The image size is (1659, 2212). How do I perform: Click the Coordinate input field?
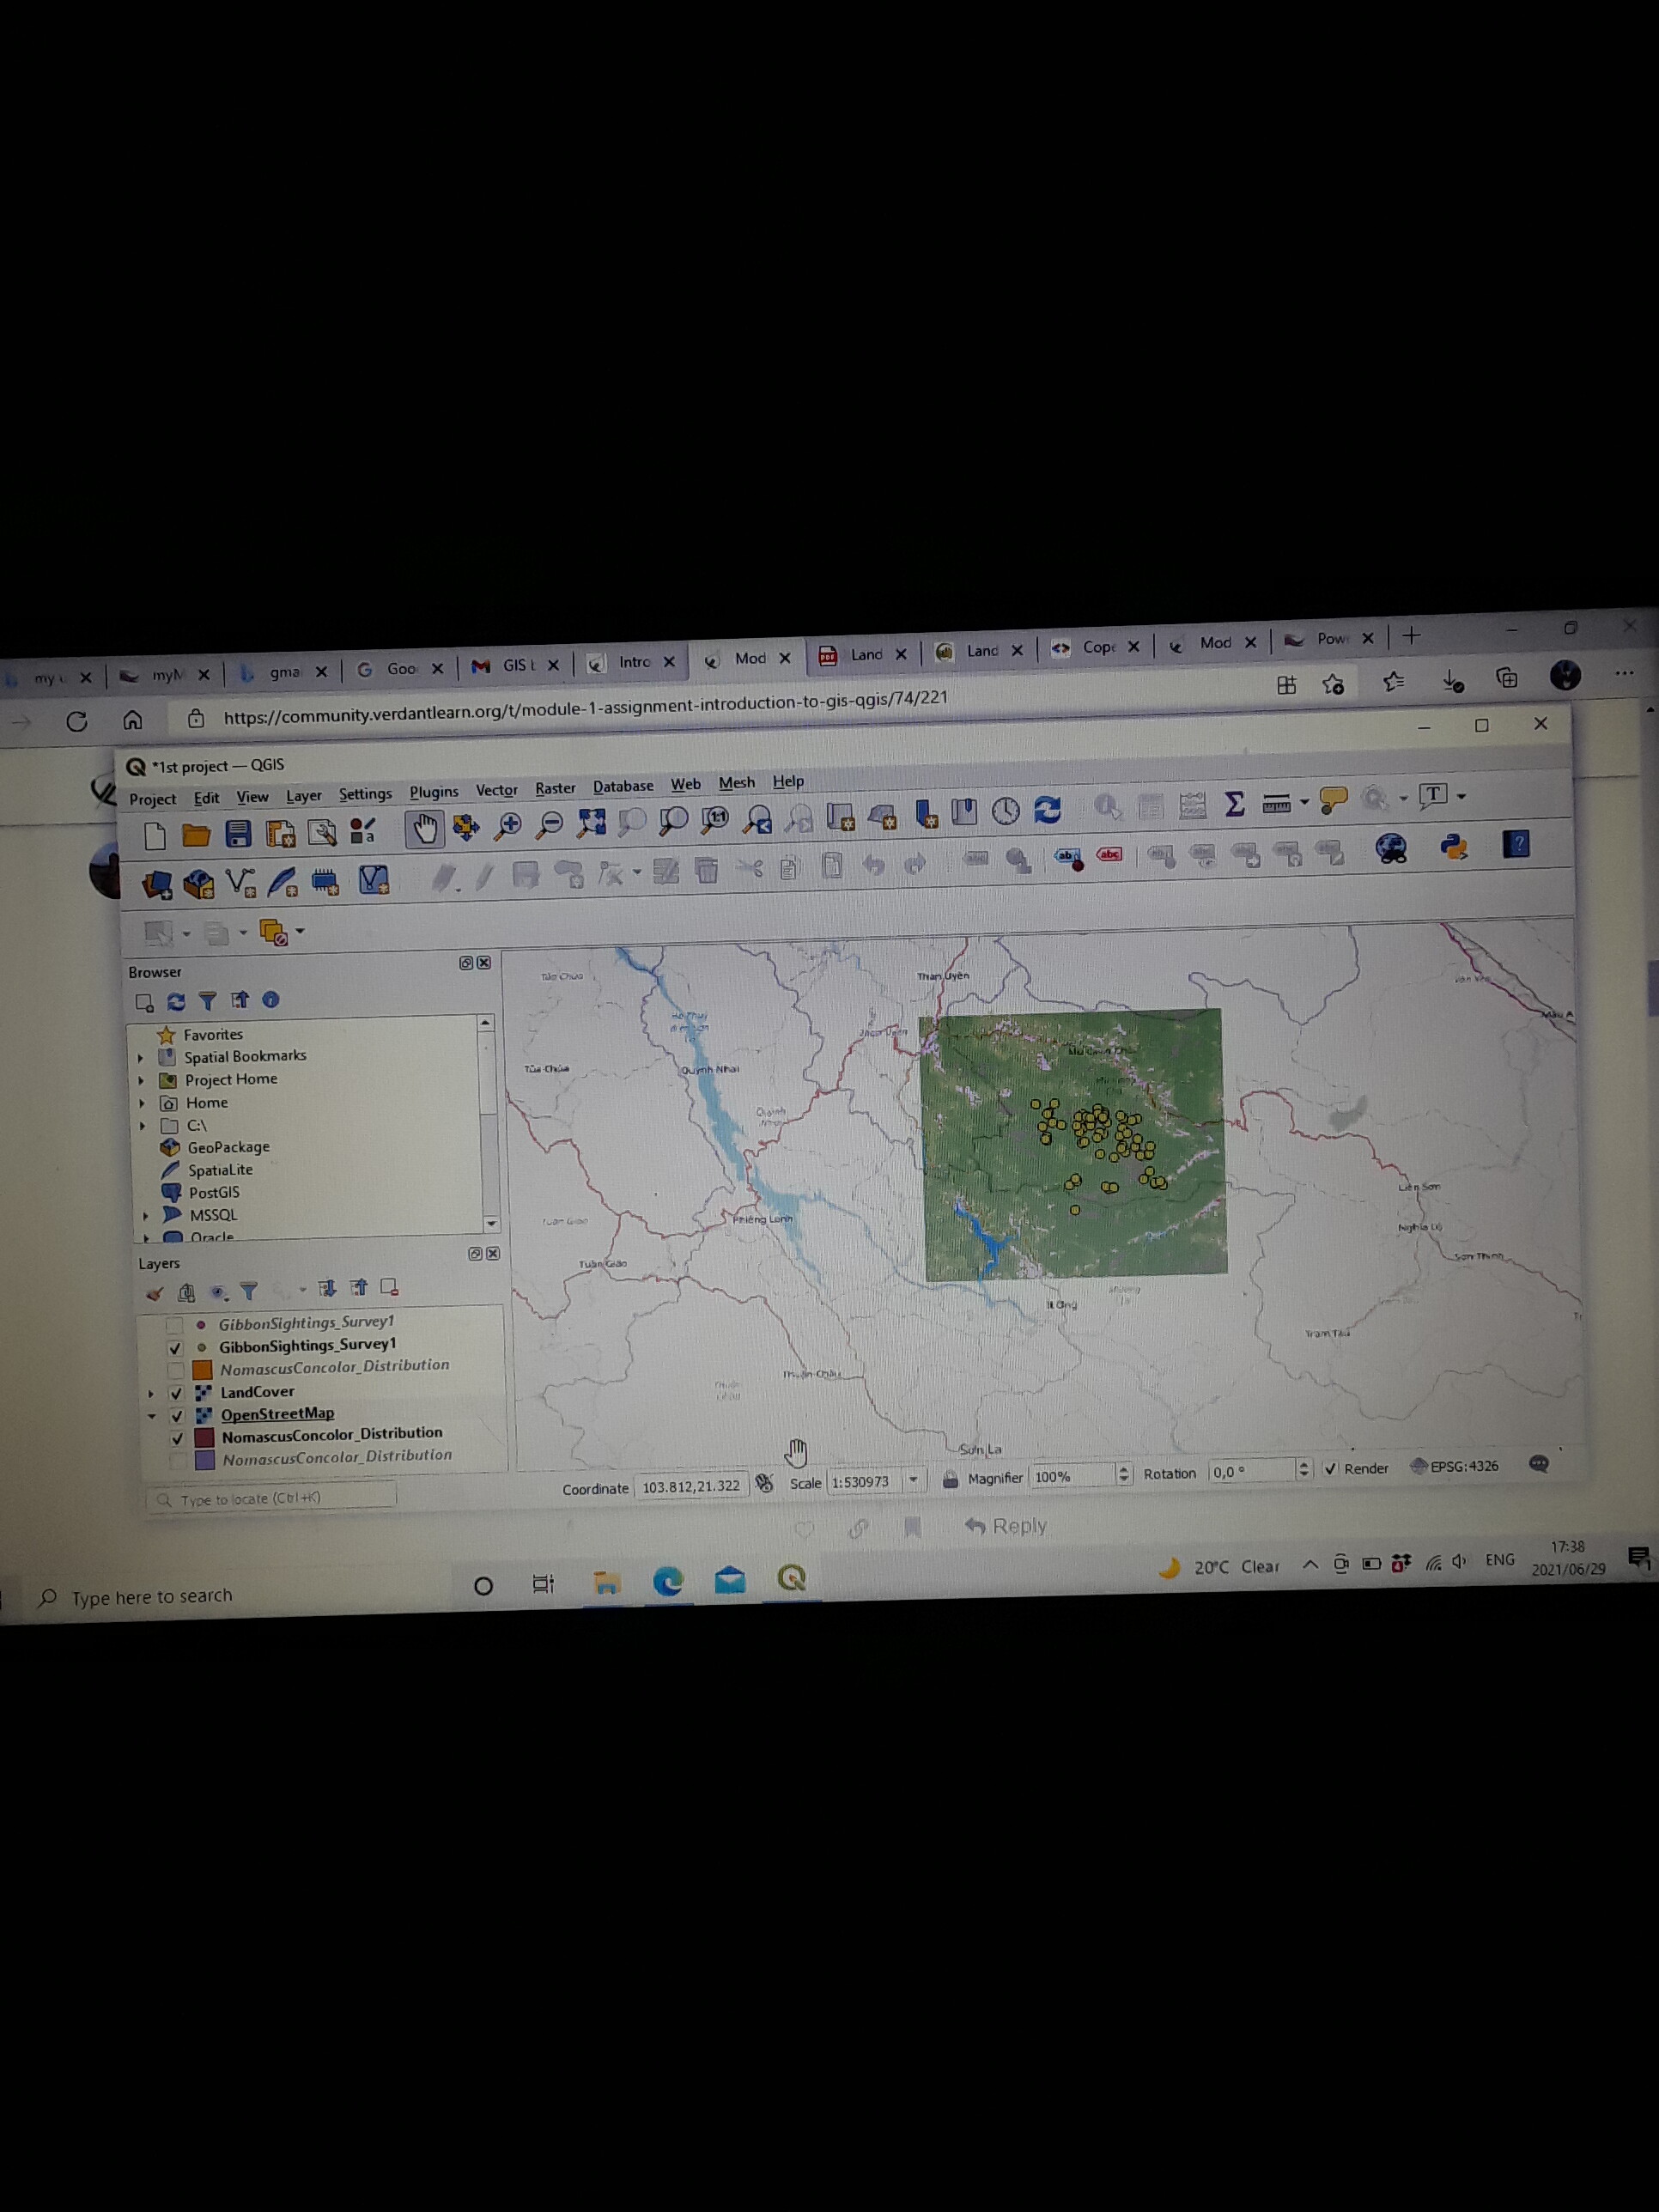coord(692,1486)
